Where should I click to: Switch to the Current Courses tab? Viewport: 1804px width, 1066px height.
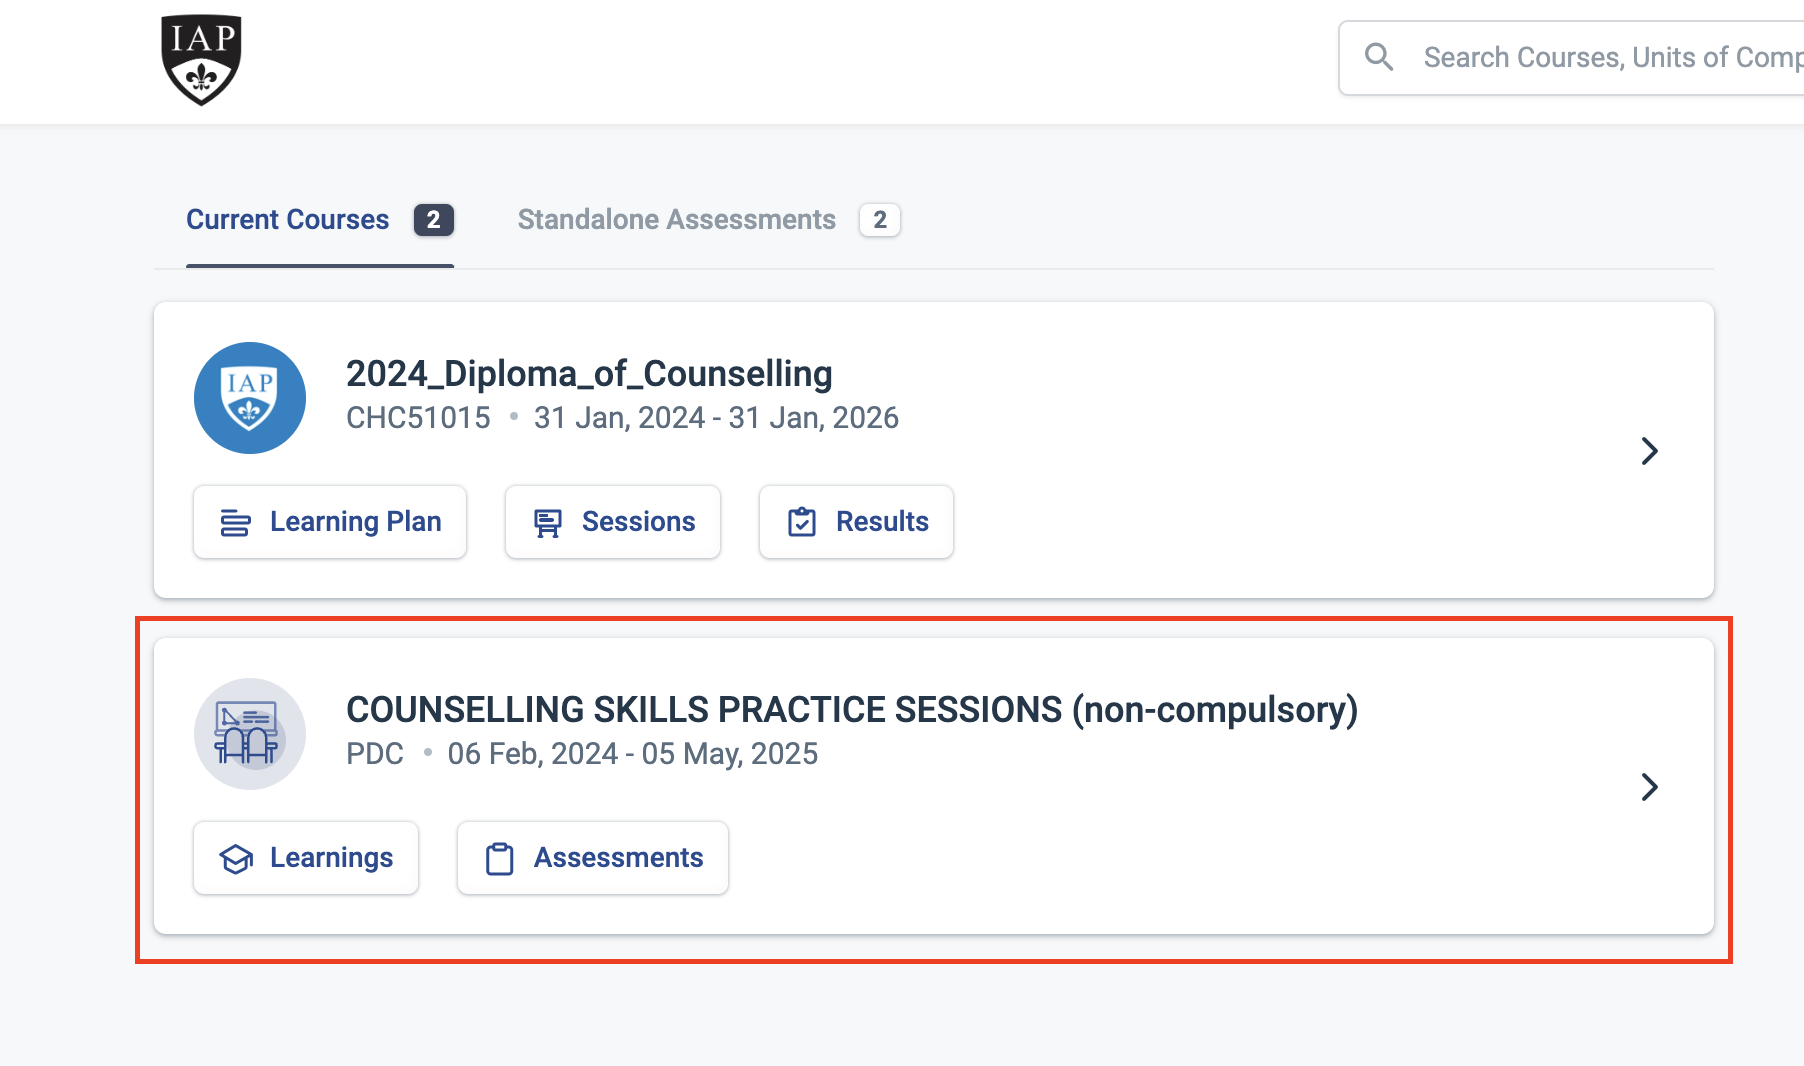(x=288, y=220)
